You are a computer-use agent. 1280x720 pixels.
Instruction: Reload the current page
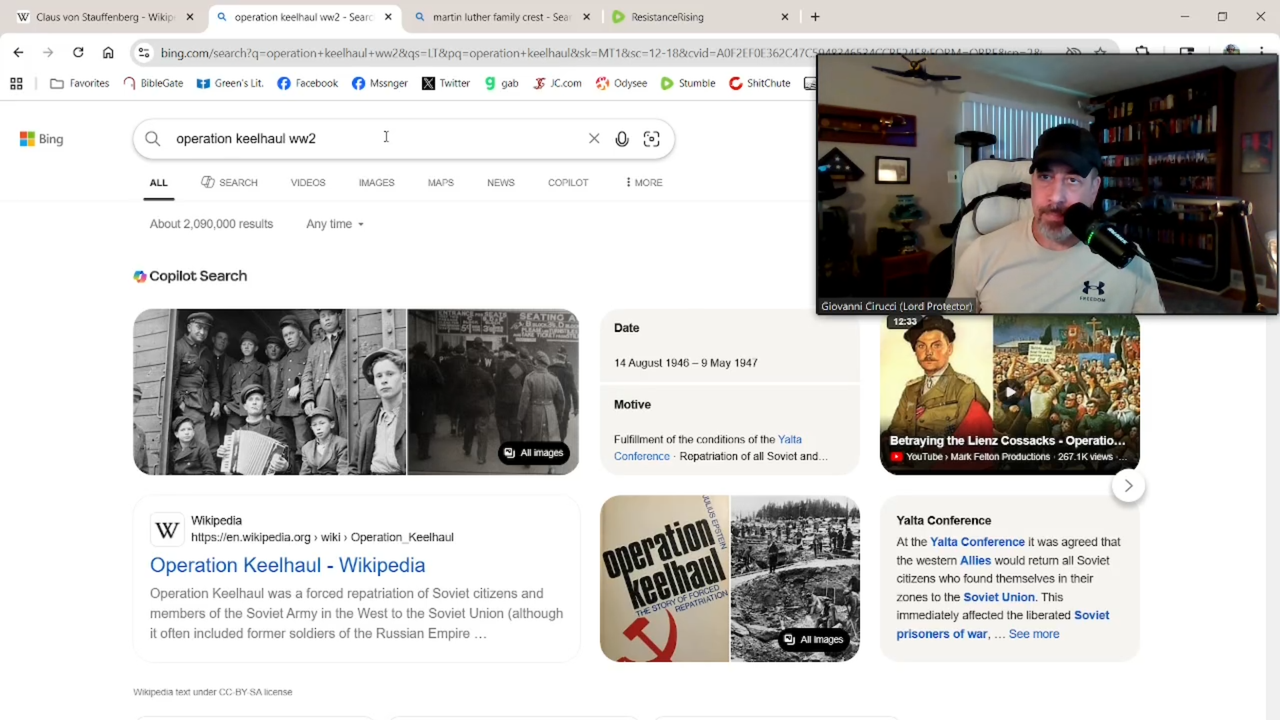click(78, 52)
